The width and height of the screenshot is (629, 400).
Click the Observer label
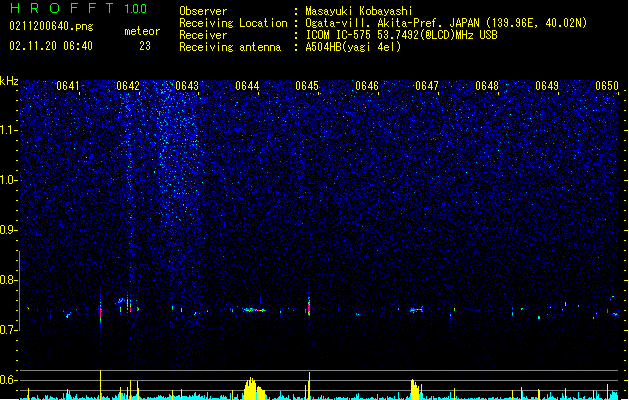coord(203,11)
